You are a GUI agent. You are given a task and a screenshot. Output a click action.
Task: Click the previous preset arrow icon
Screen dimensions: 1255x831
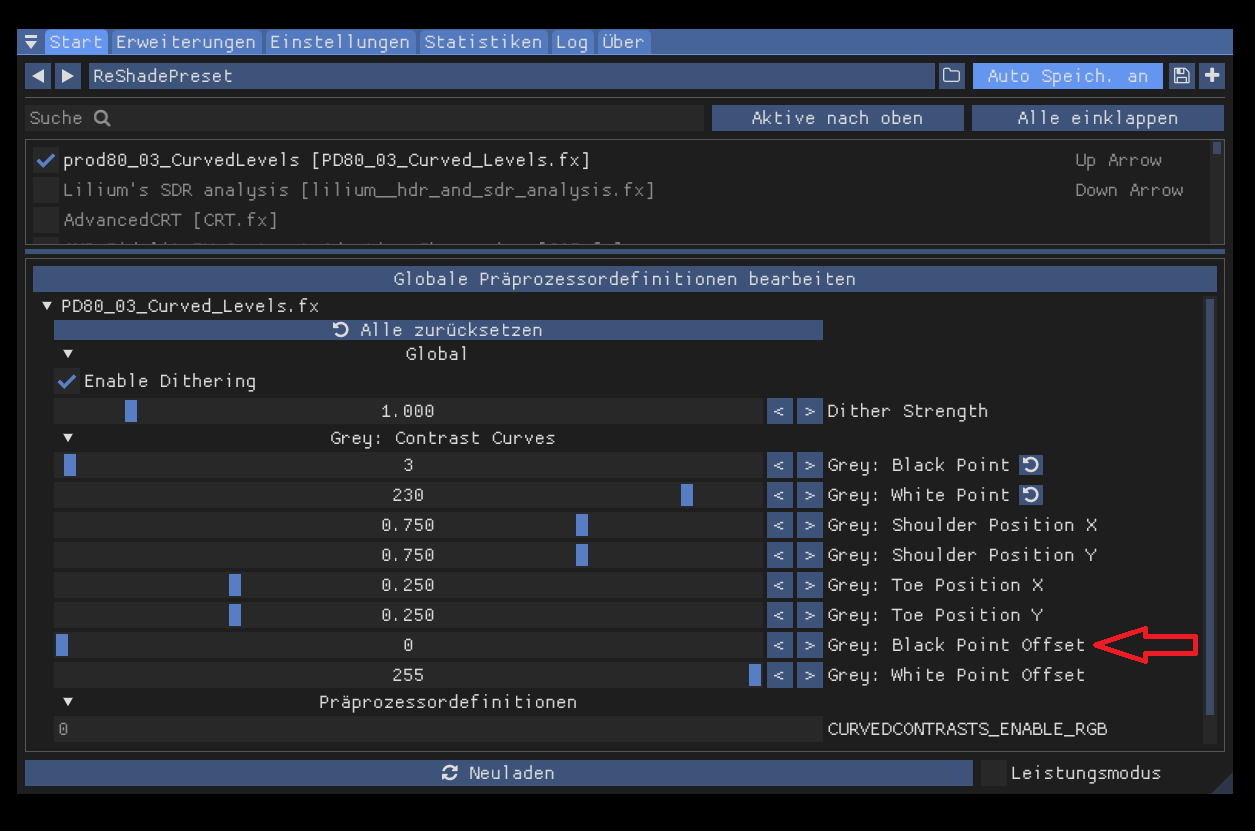38,76
